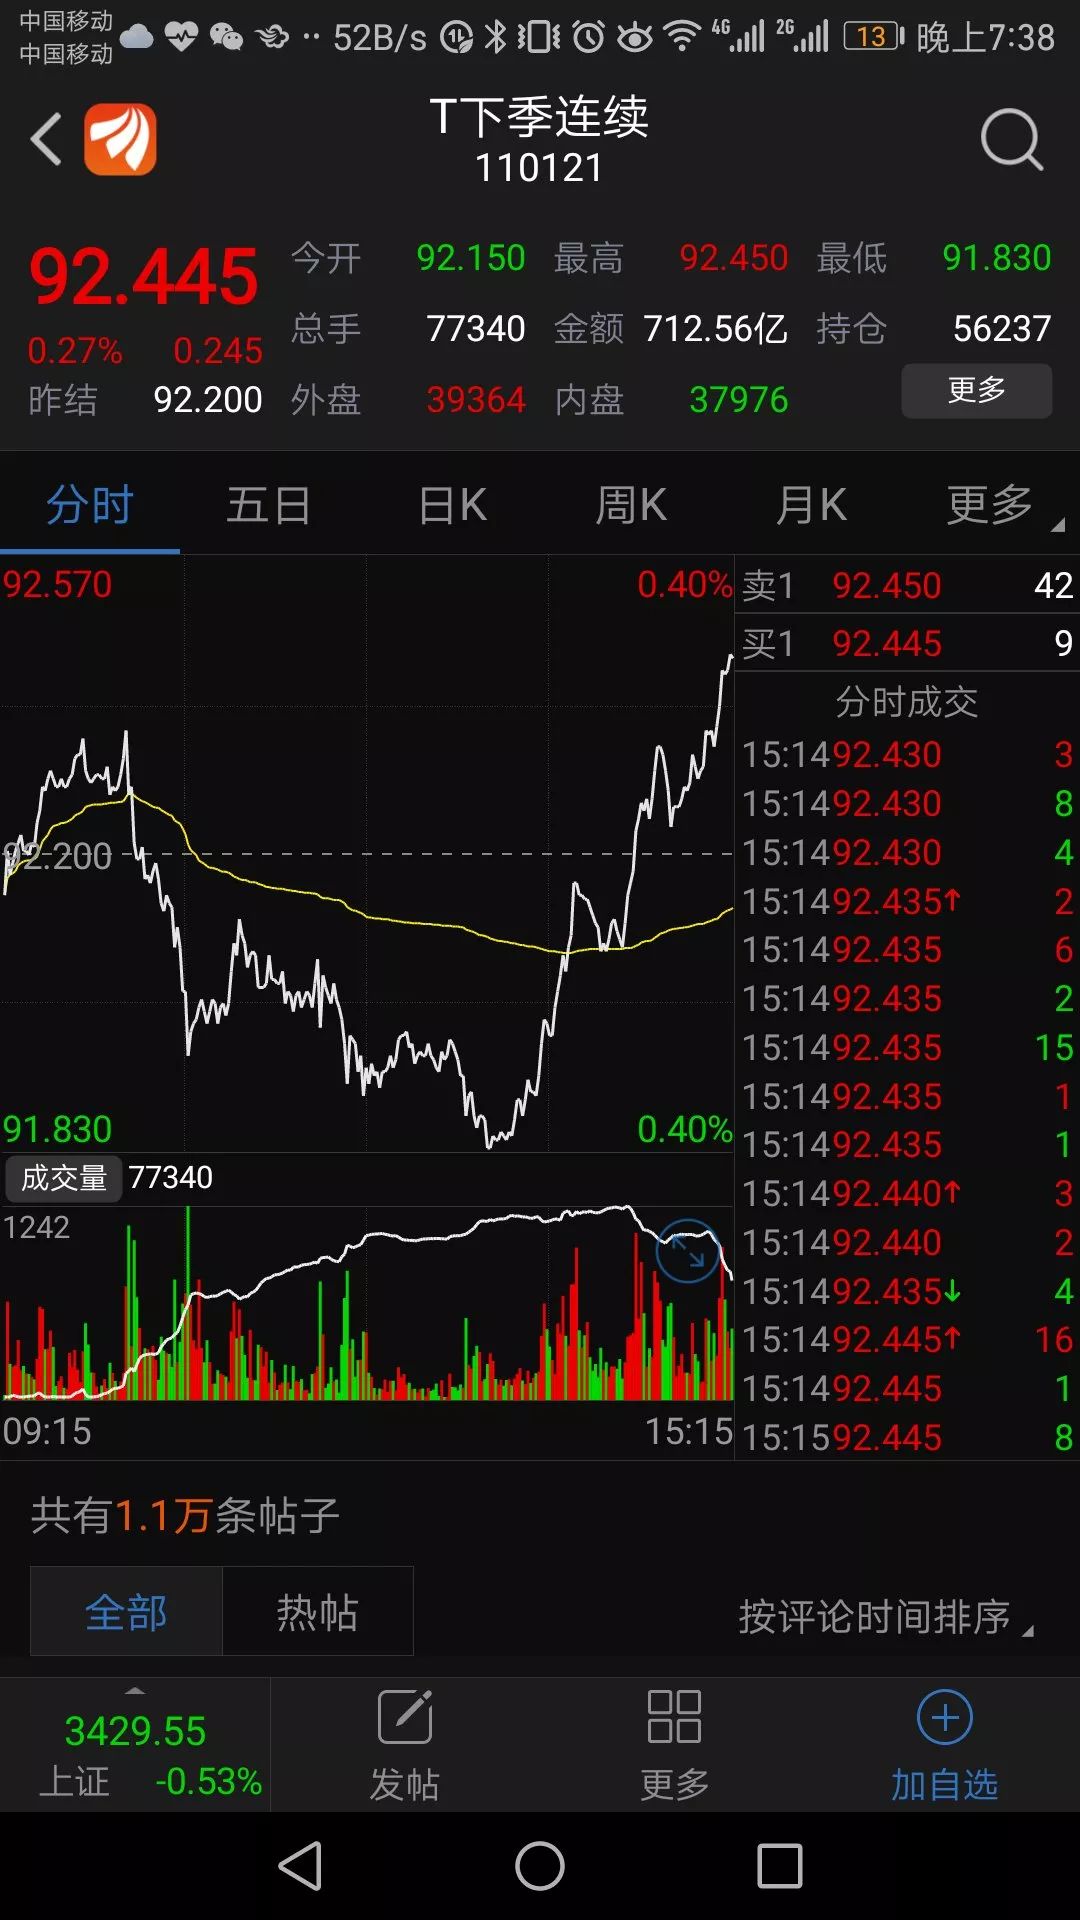
Task: Expand the 更多 chart period dropdown
Action: (1000, 504)
